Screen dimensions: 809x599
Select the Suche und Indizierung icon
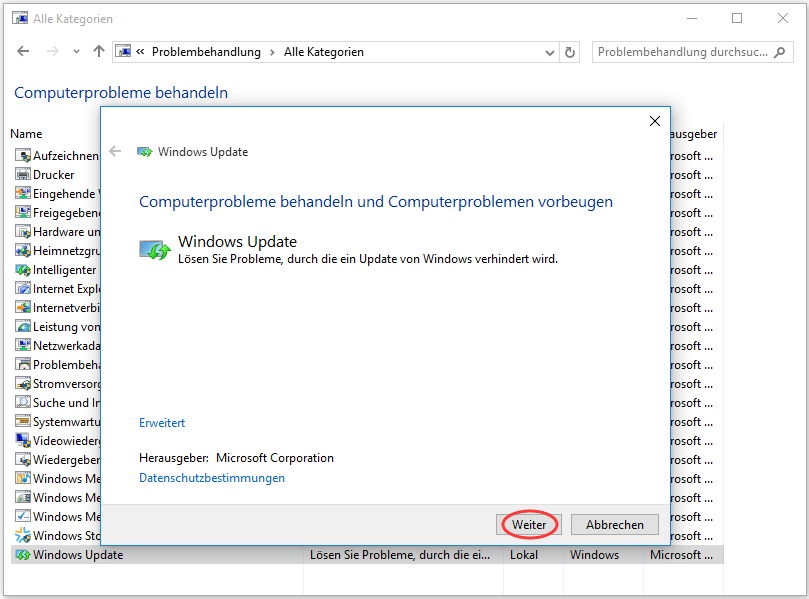pos(23,402)
